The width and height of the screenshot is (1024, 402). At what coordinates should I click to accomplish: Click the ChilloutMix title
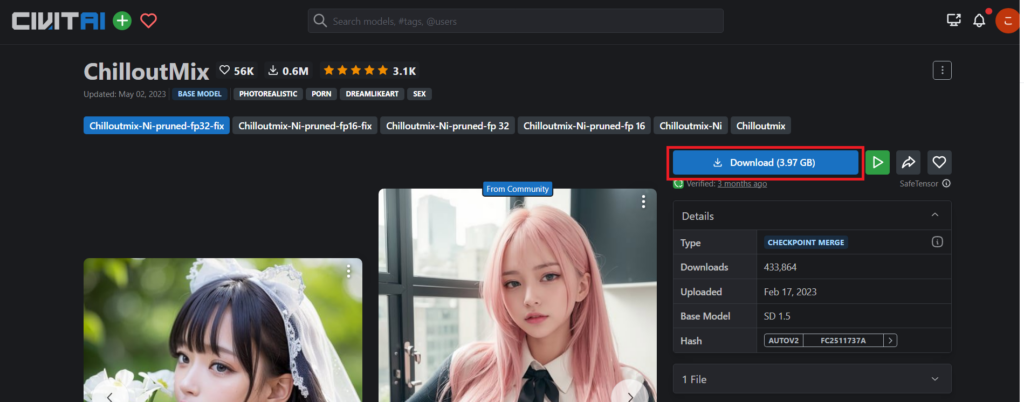[146, 71]
